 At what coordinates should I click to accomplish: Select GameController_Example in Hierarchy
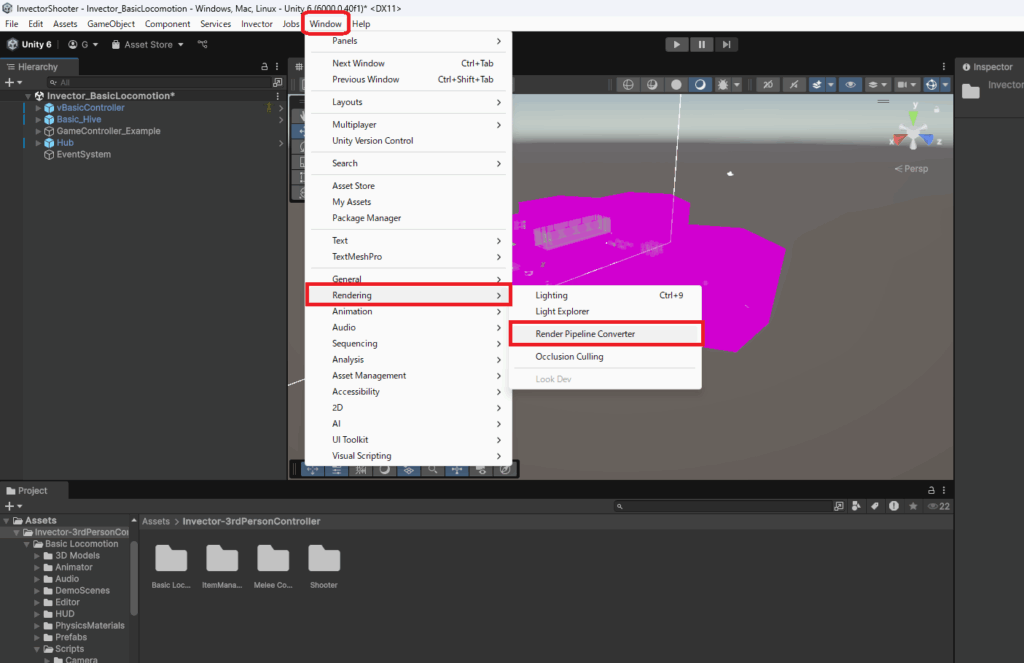108,131
